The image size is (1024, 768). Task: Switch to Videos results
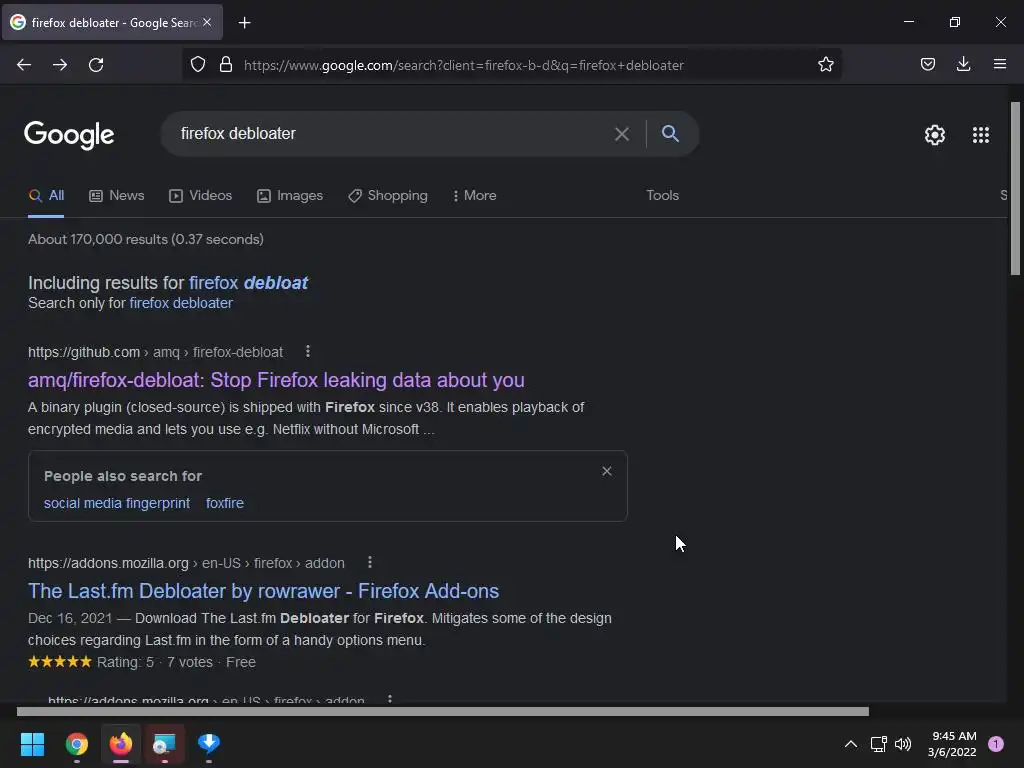(200, 195)
